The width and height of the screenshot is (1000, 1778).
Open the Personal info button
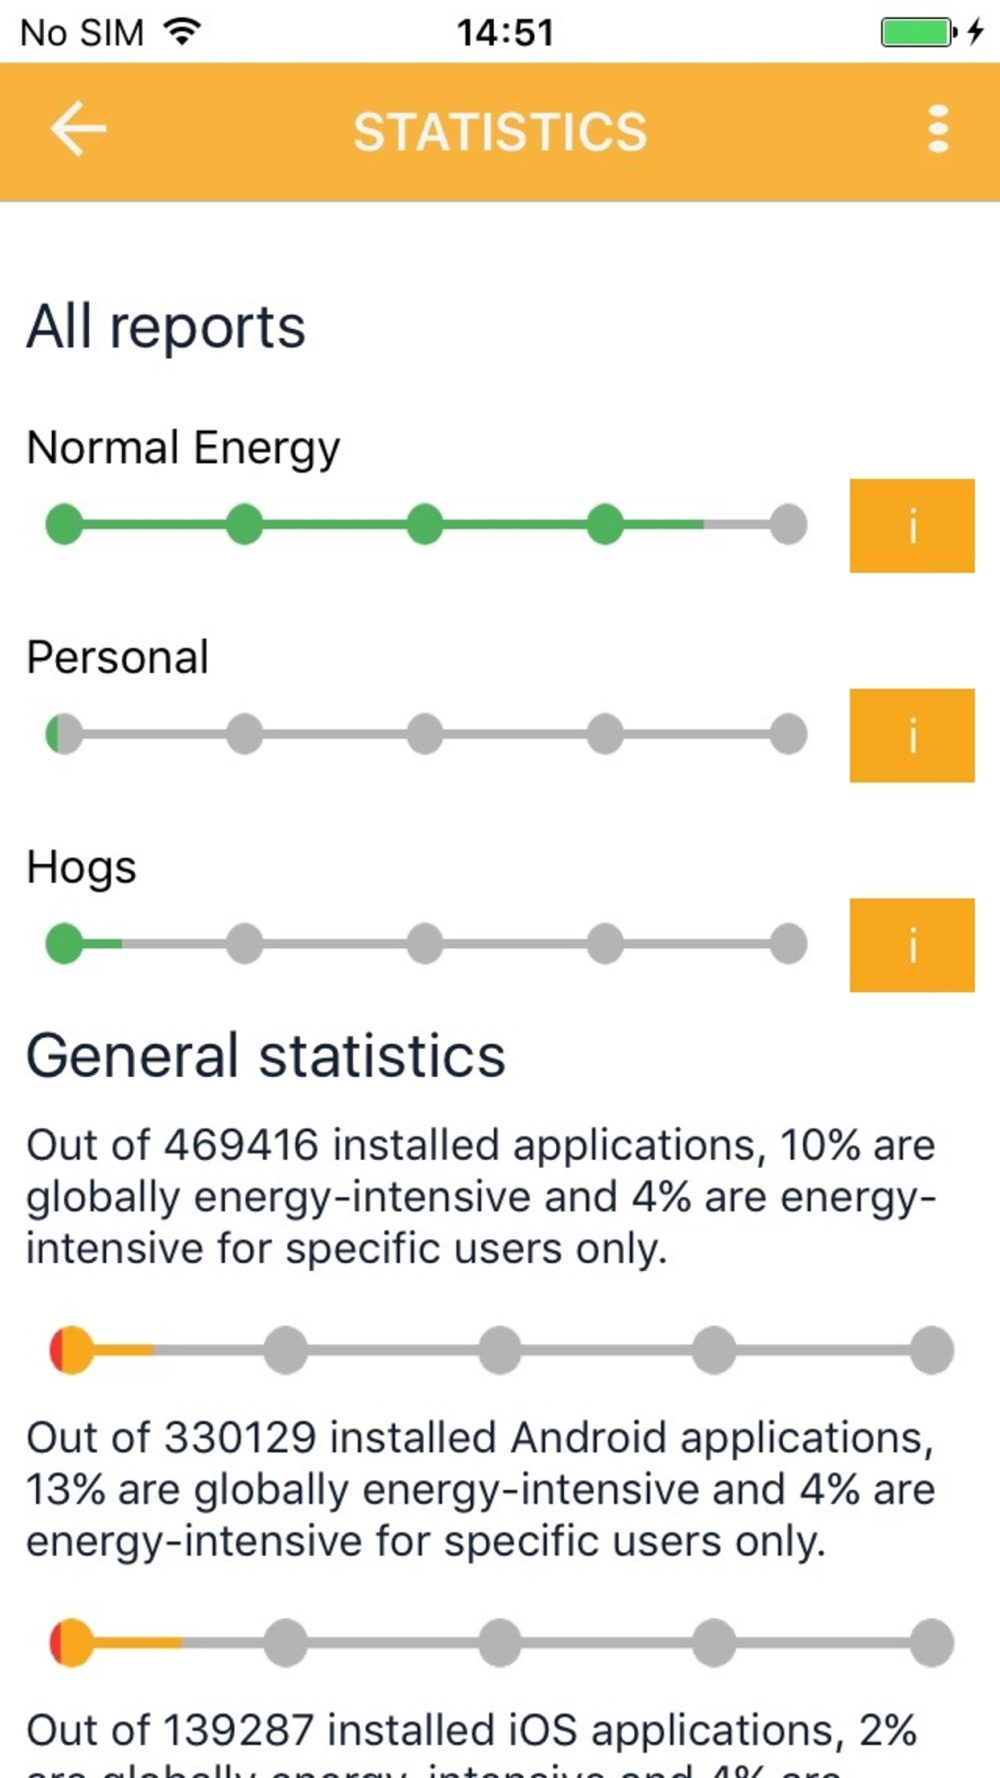912,735
